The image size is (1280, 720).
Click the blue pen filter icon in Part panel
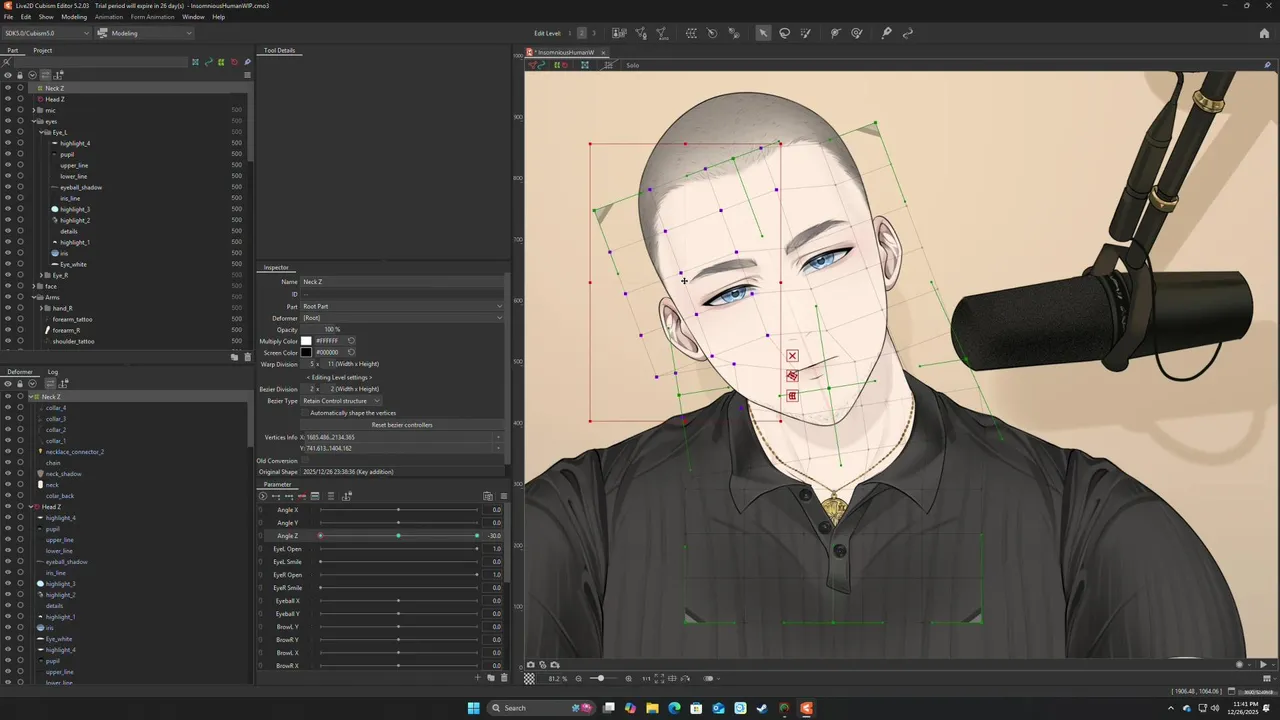247,62
